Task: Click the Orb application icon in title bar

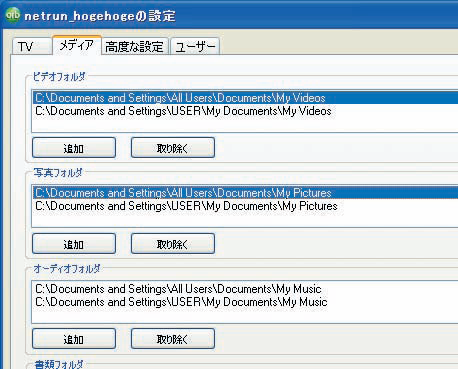Action: point(13,15)
